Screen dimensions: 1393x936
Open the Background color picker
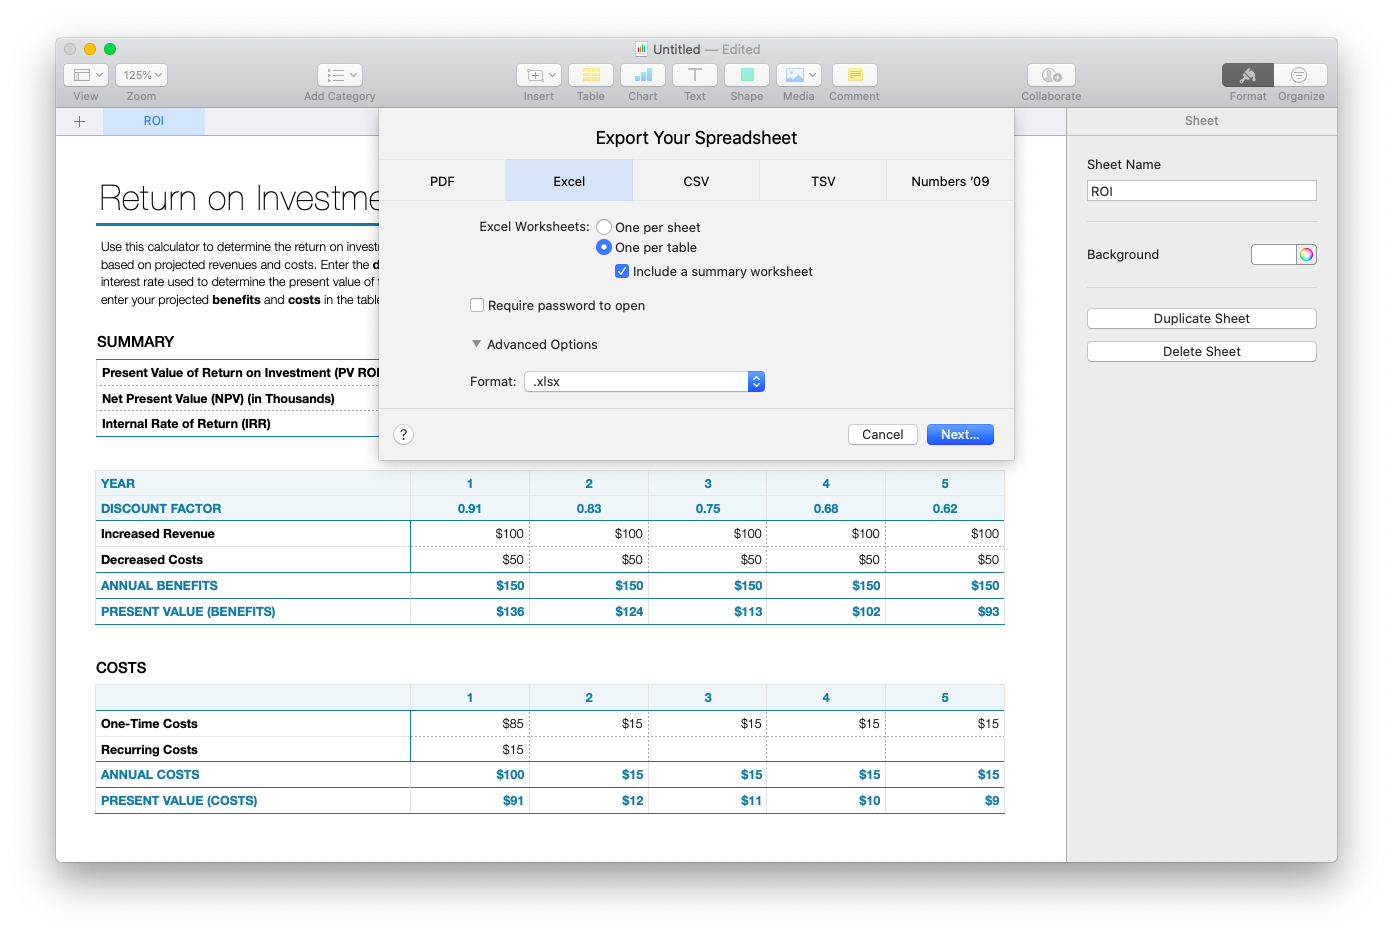point(1308,254)
